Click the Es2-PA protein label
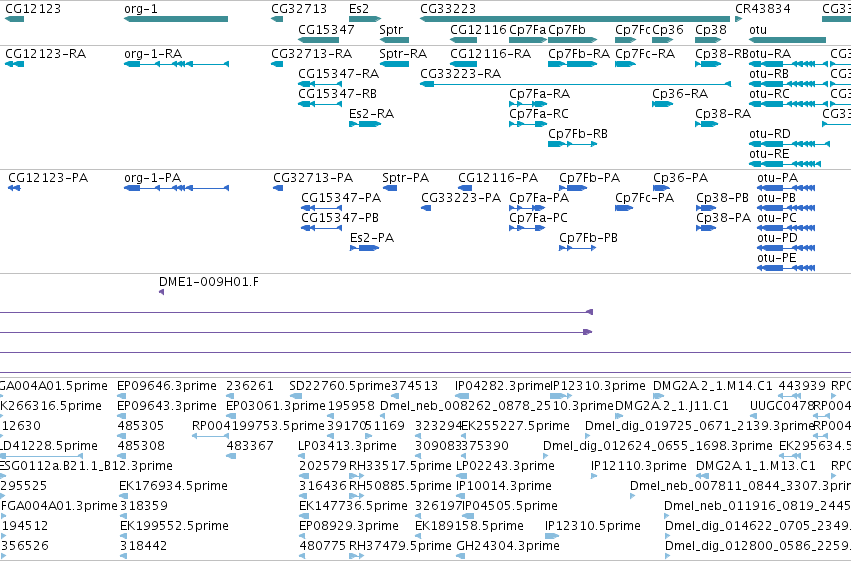 pos(372,238)
